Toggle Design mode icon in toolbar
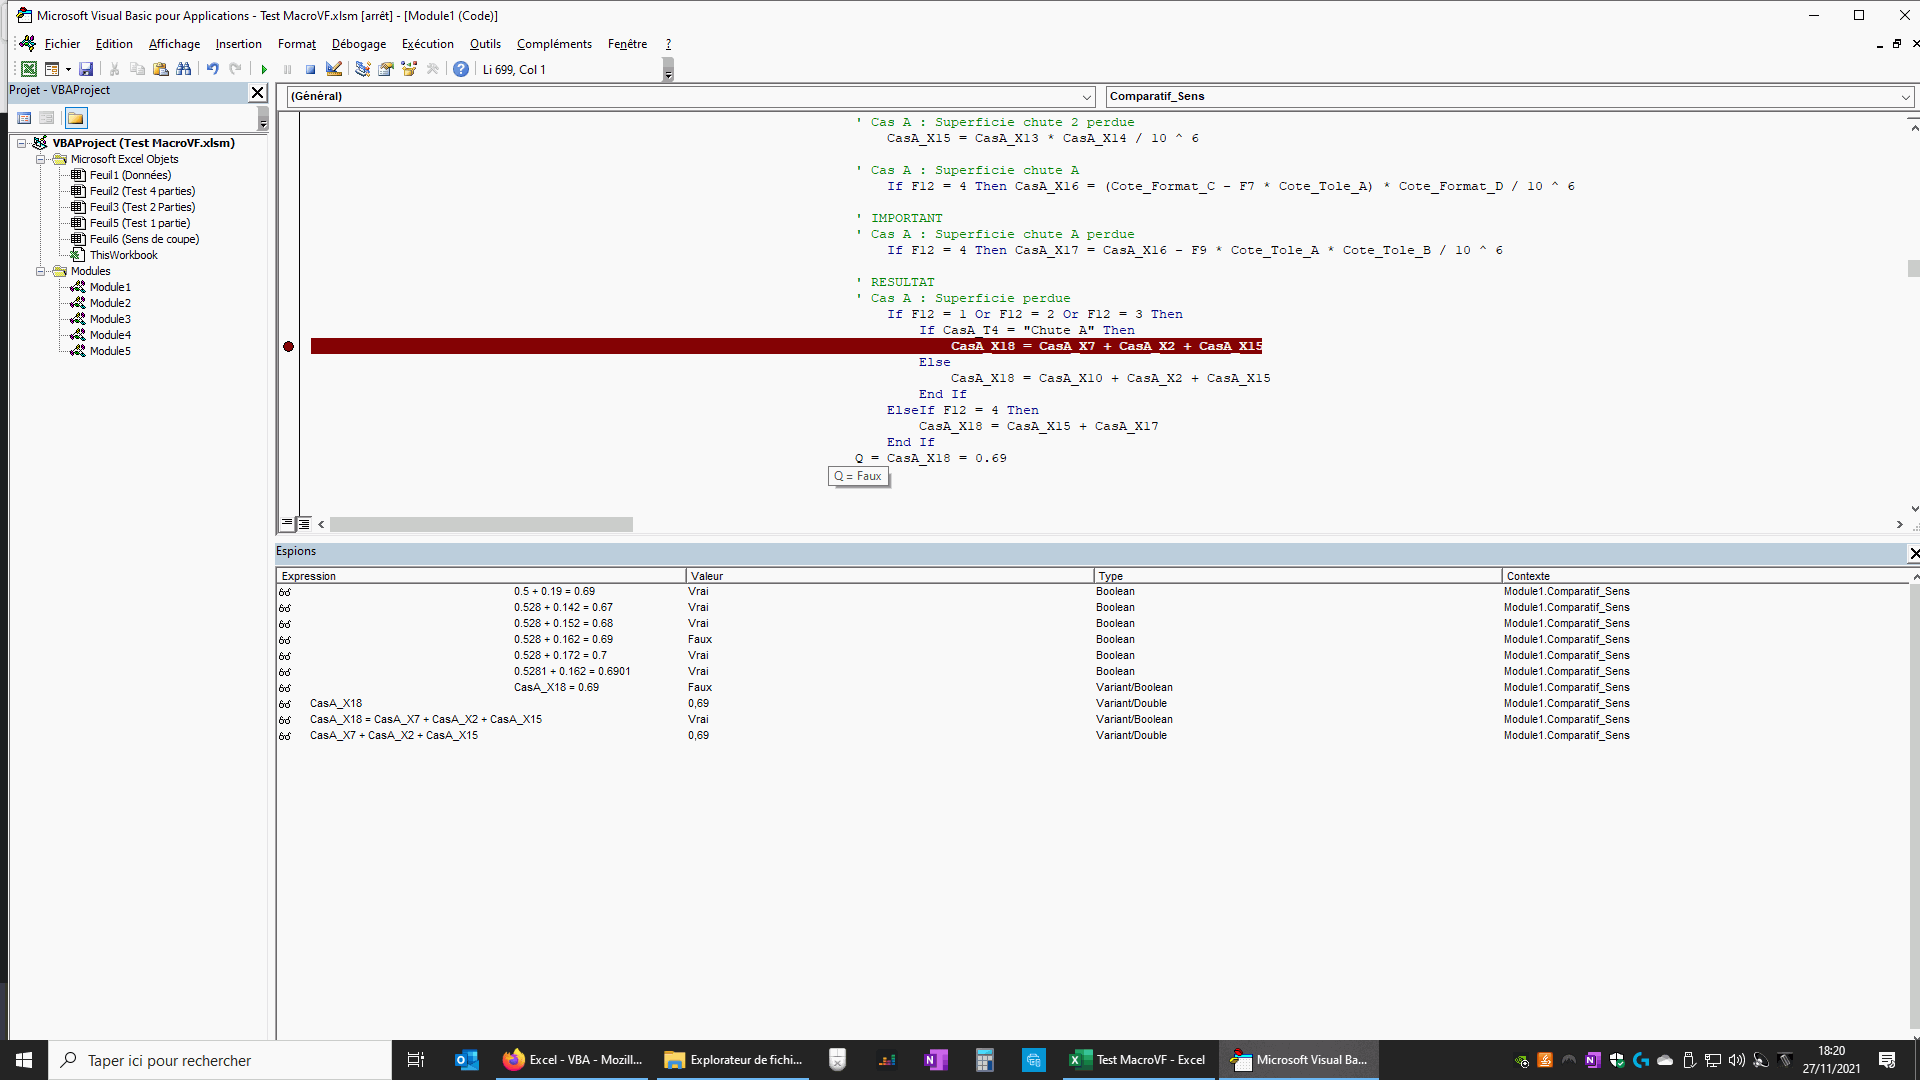The image size is (1920, 1080). pos(334,69)
